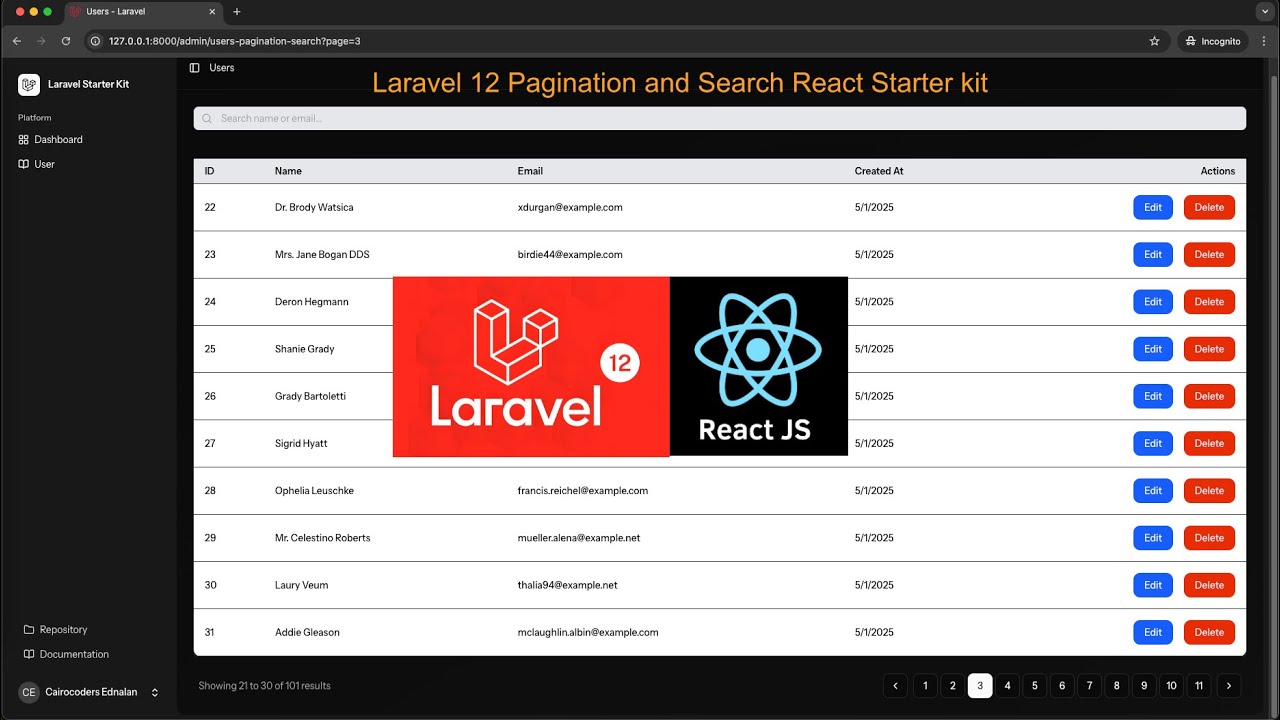Select the Users - Laravel browser tab
Viewport: 1280px width, 720px height.
(143, 12)
